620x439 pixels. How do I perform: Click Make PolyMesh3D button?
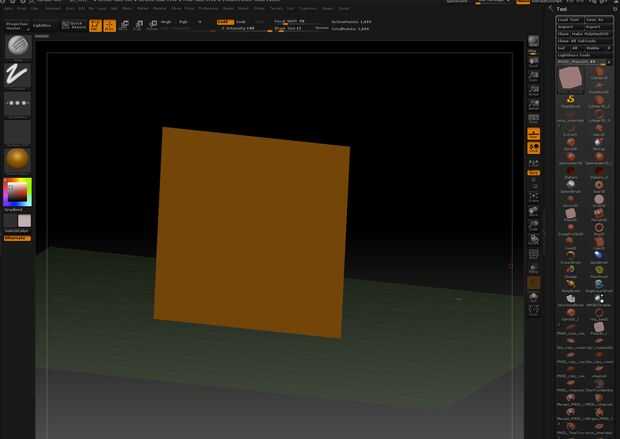tap(590, 34)
